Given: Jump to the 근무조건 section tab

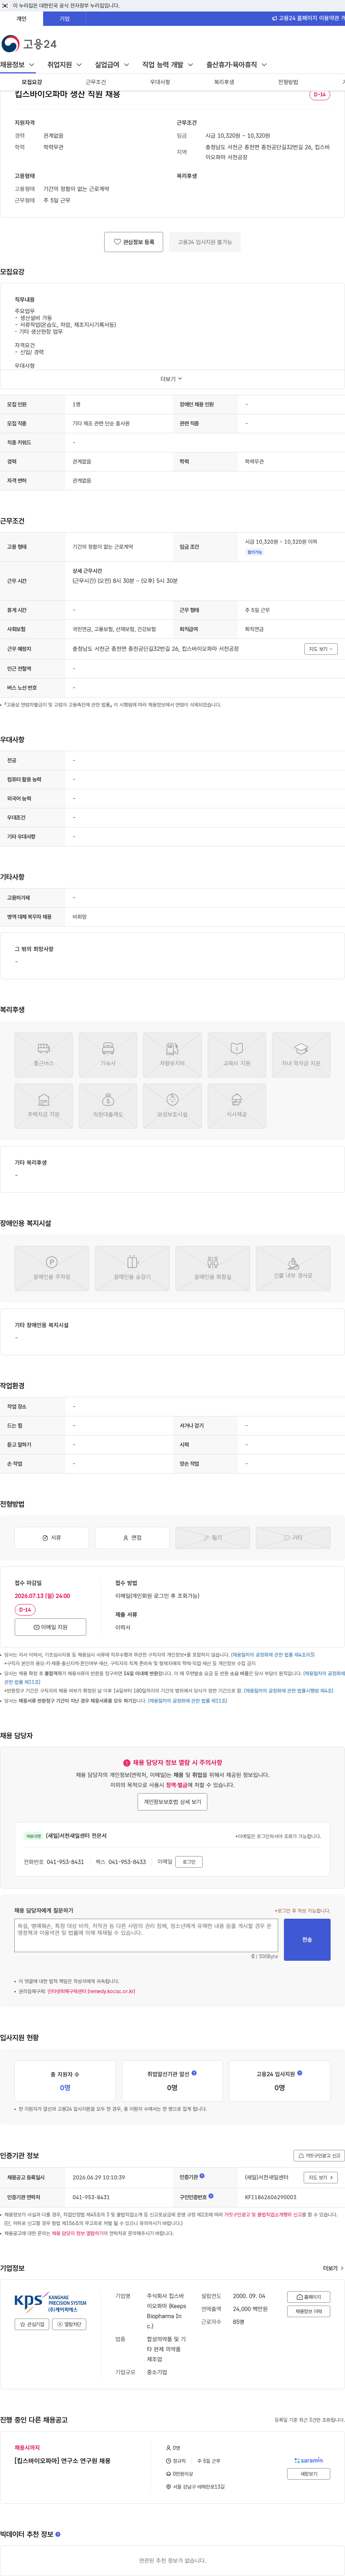Looking at the screenshot, I should [x=96, y=82].
